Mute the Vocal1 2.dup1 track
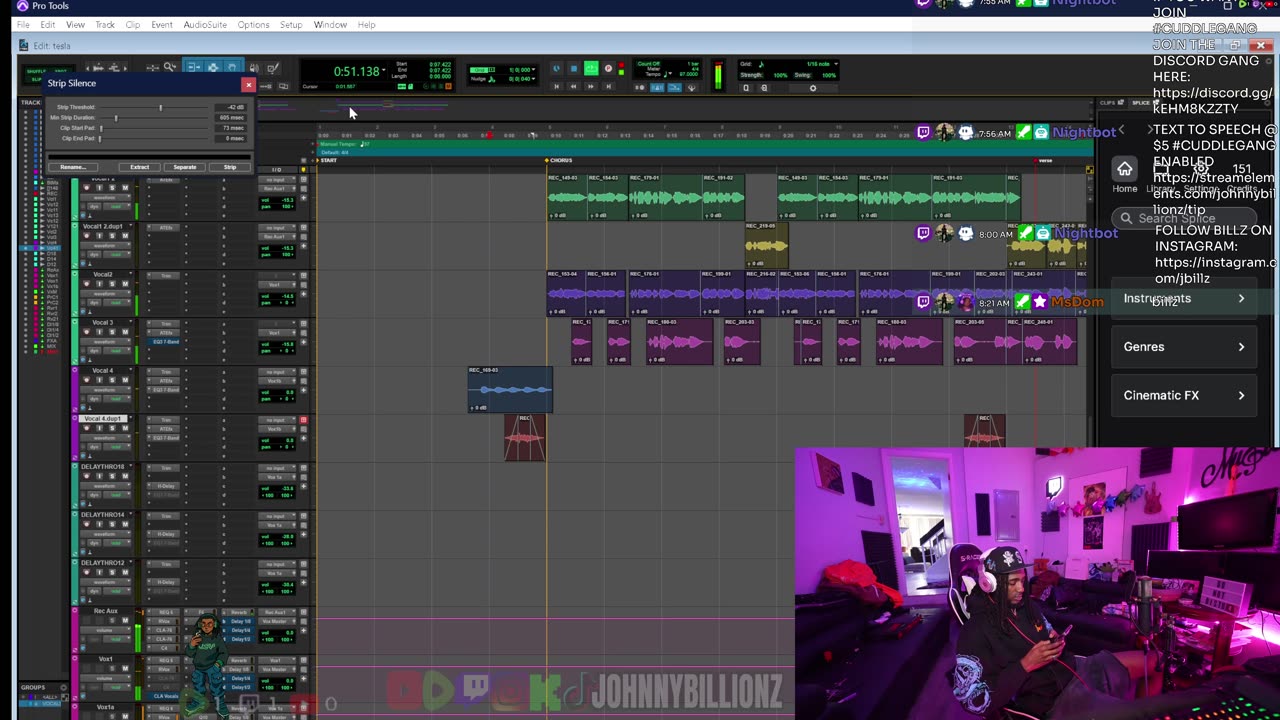 (x=125, y=236)
